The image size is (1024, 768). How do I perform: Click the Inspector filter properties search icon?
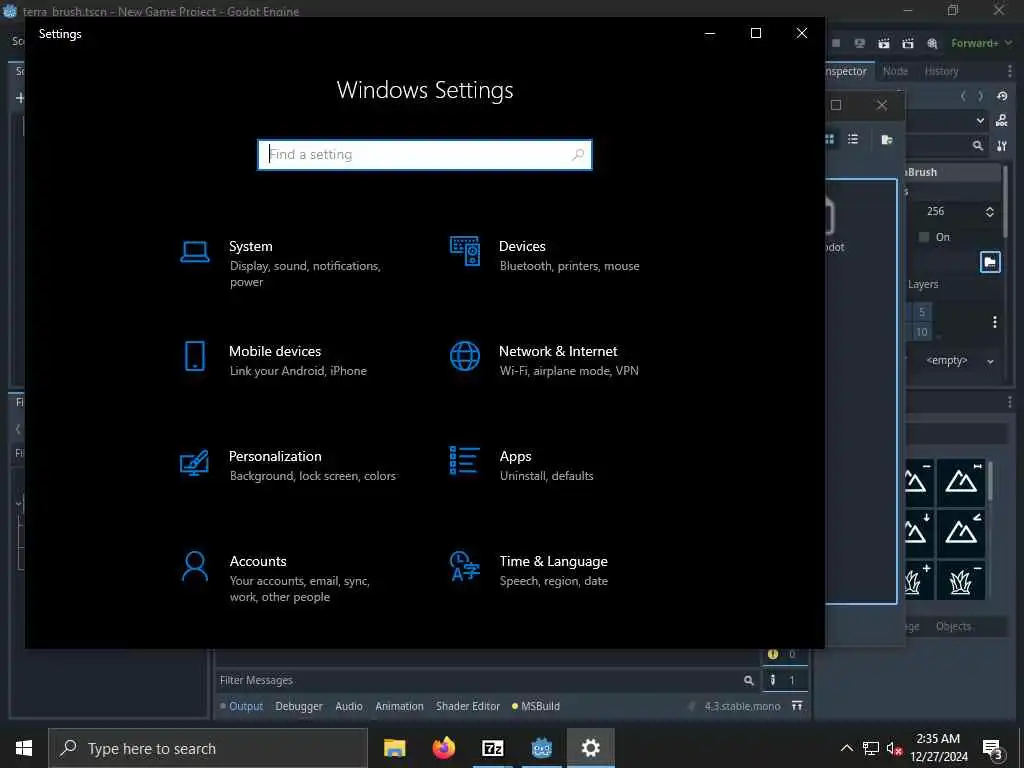(977, 146)
